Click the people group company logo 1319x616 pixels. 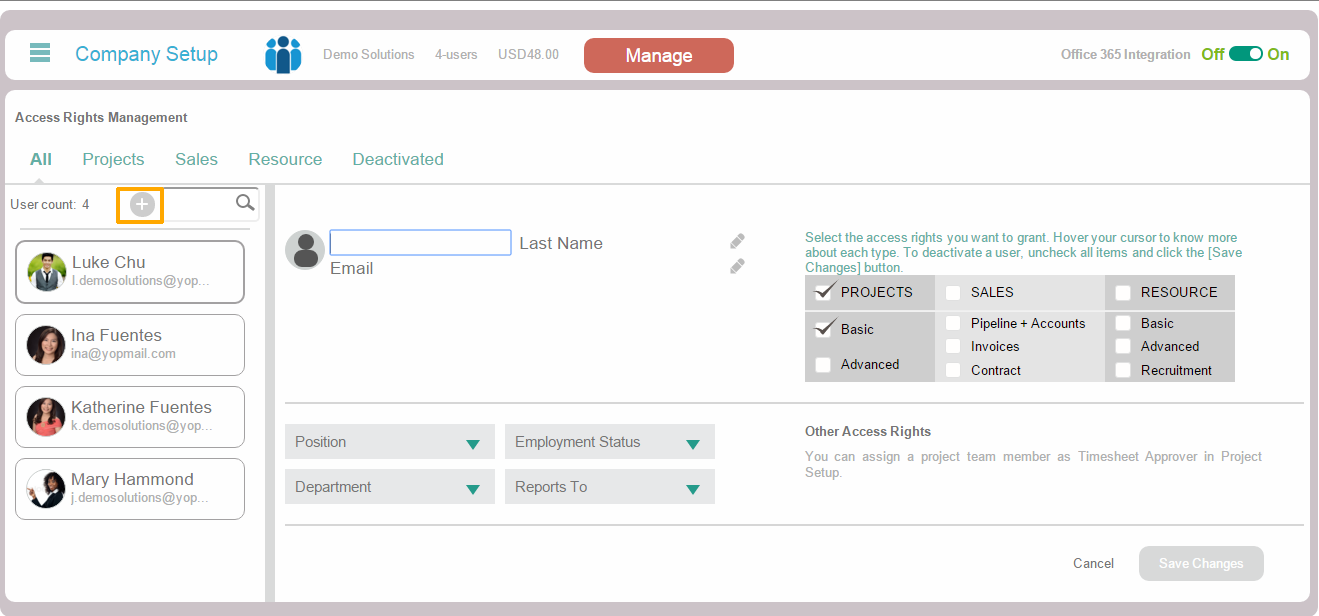283,54
